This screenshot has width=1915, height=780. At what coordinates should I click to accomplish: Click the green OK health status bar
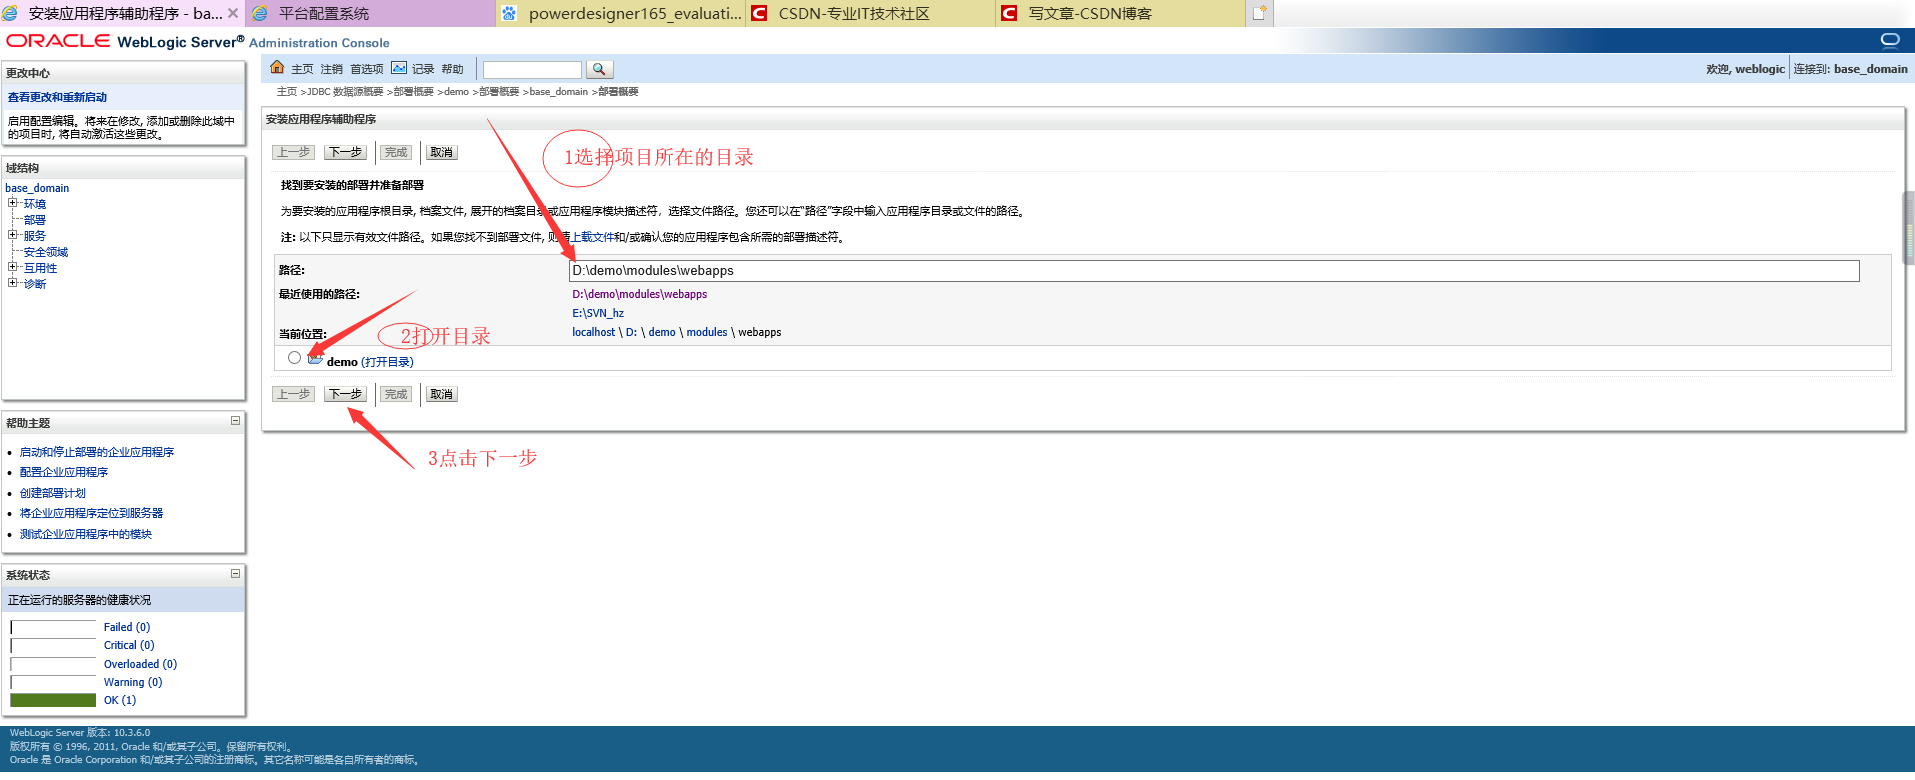point(53,700)
